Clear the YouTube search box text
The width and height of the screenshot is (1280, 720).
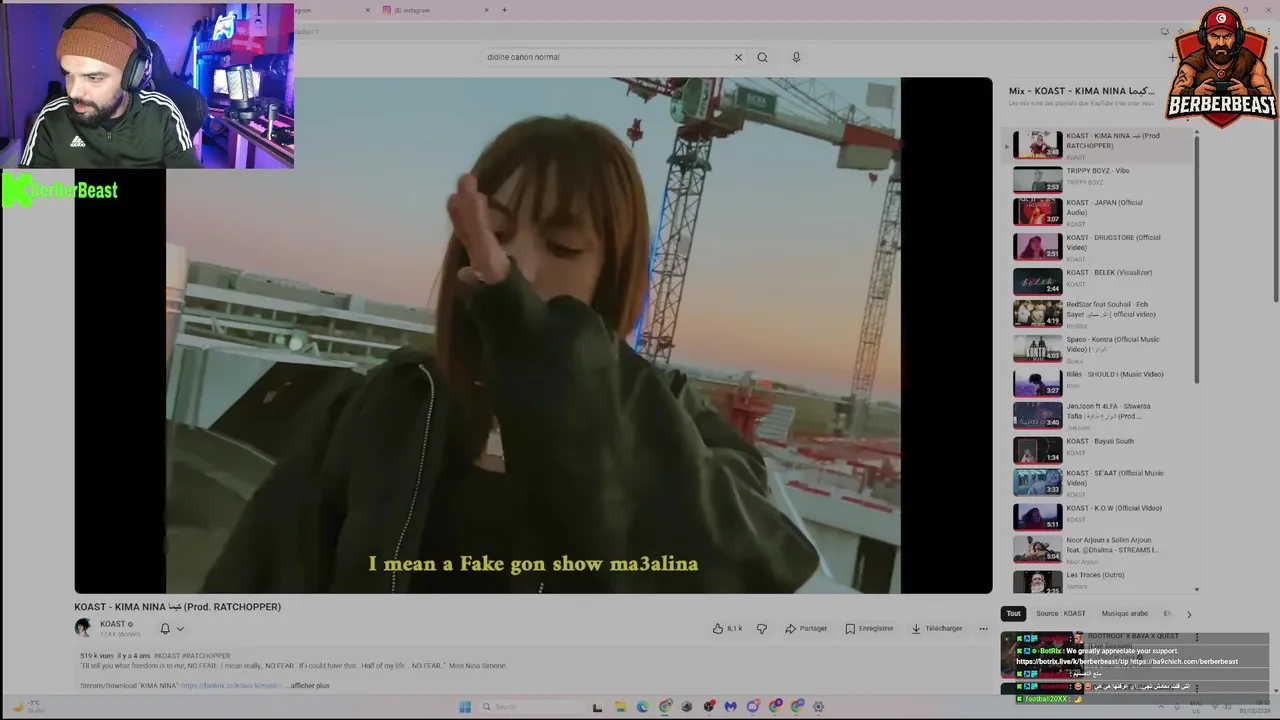(x=738, y=57)
